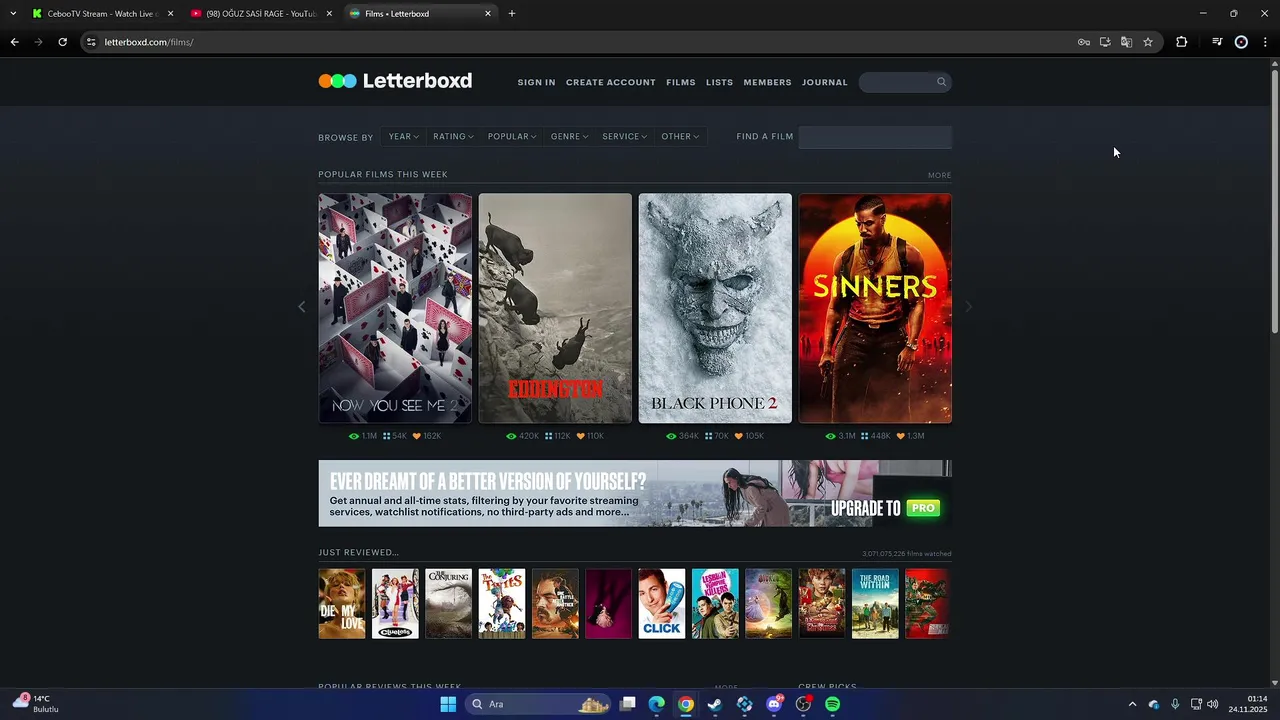Expand the Rating browse dropdown

coord(453,137)
